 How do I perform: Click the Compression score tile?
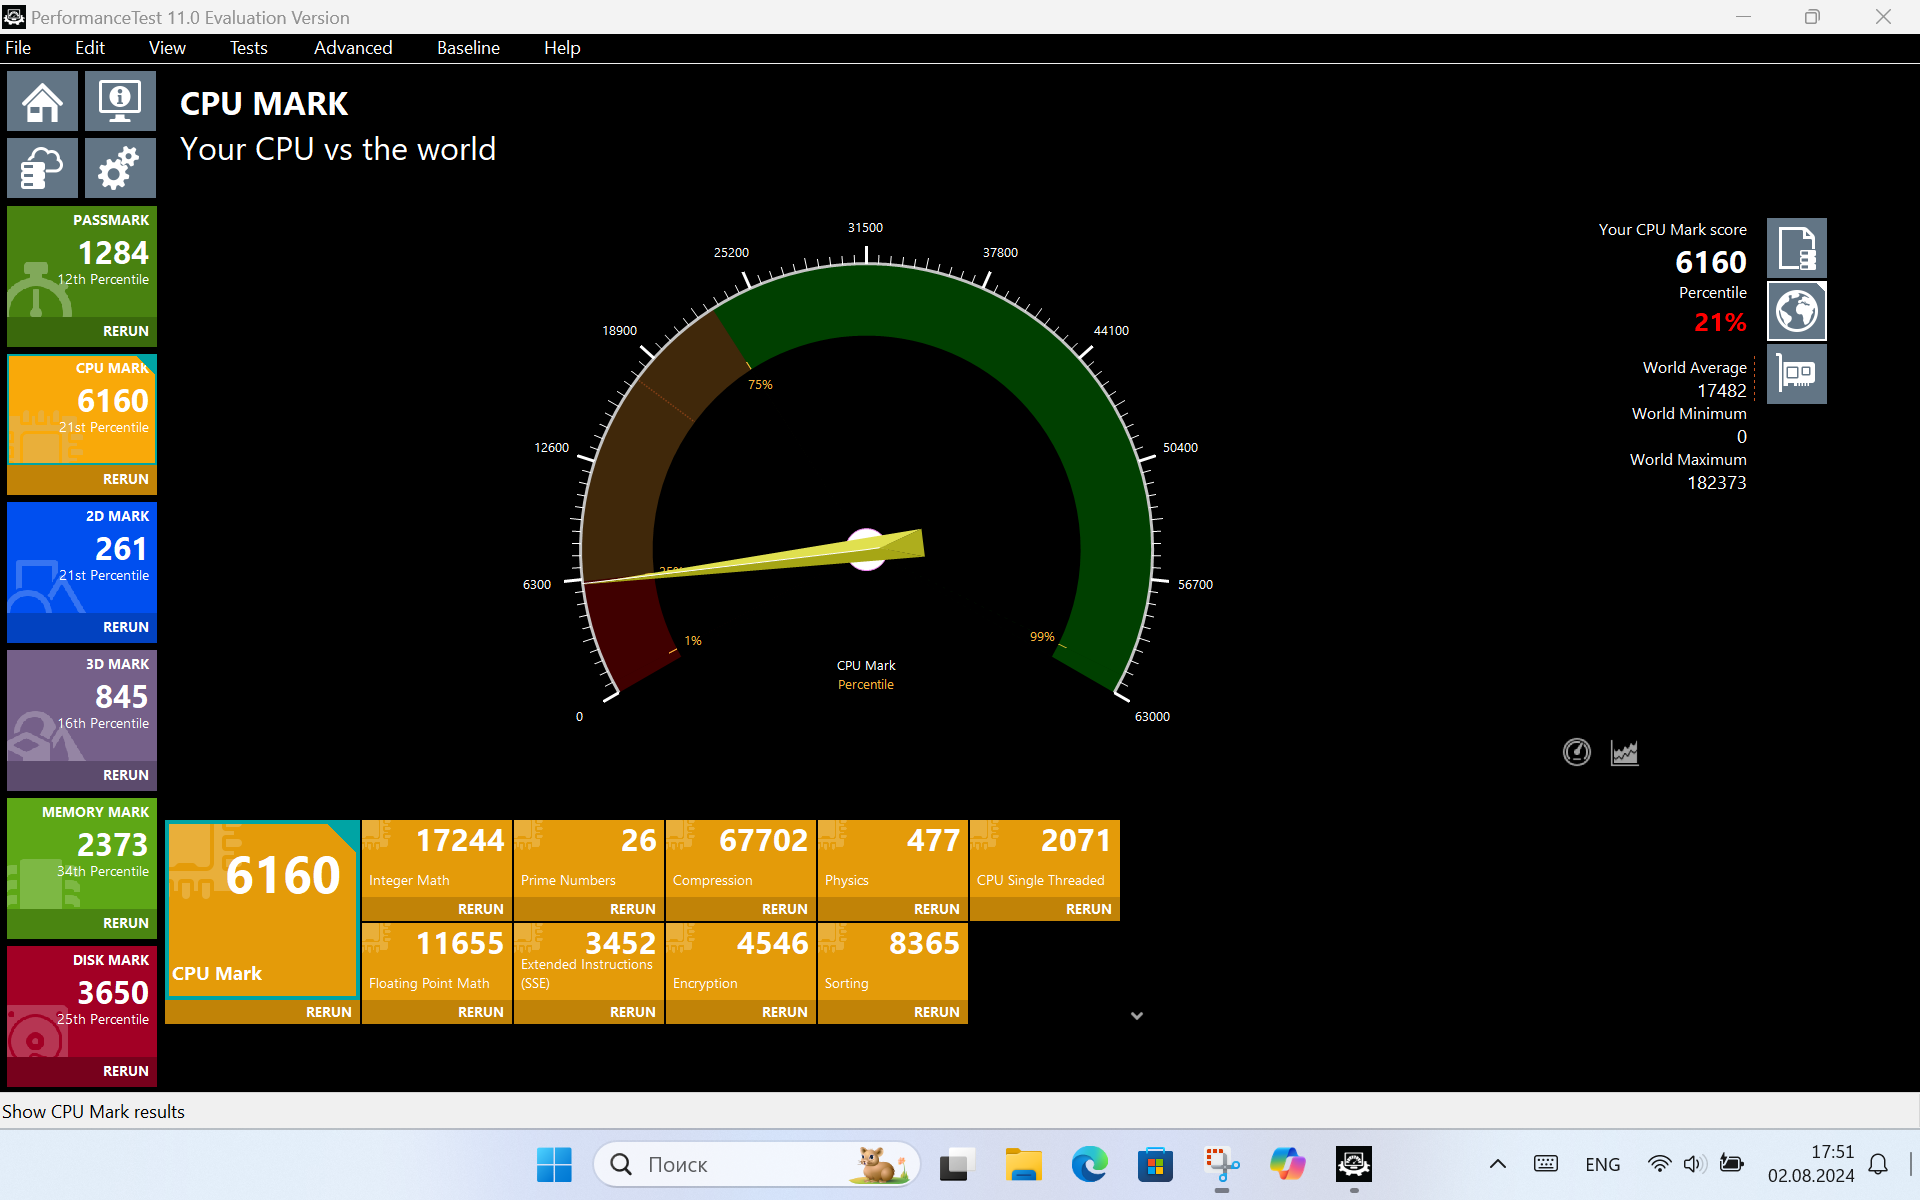click(740, 858)
